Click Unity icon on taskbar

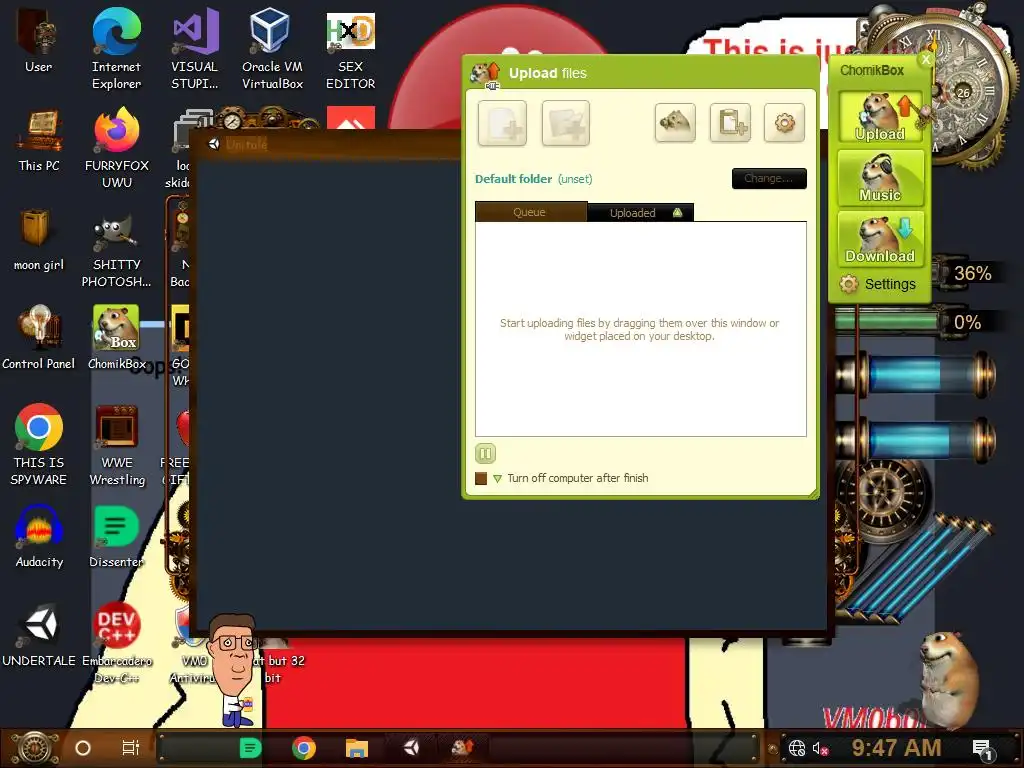(x=411, y=747)
